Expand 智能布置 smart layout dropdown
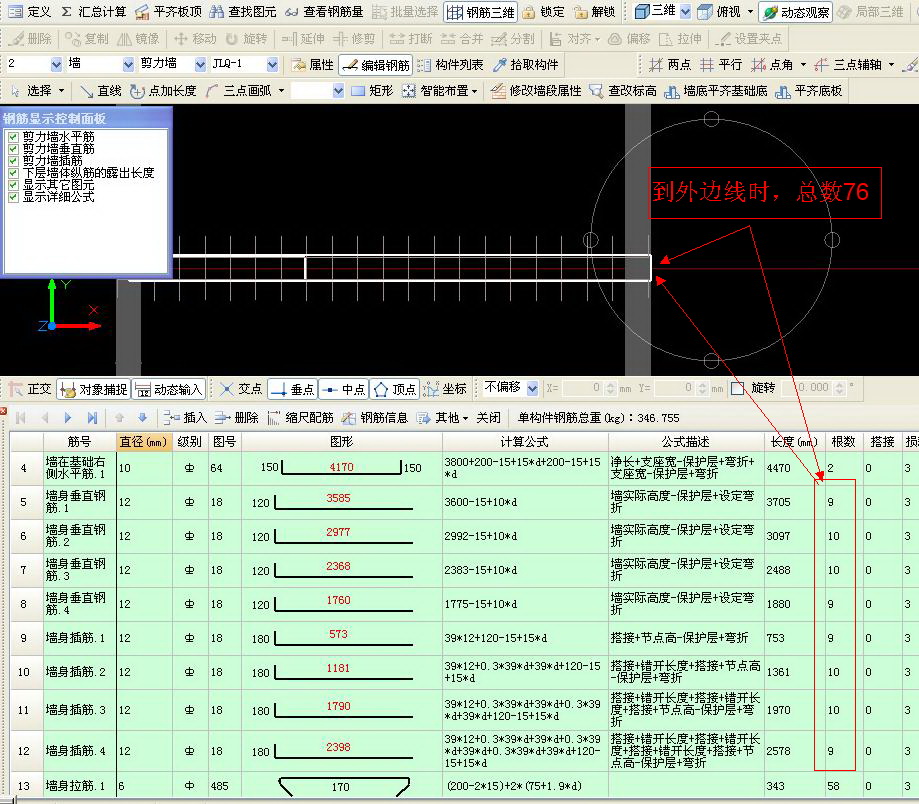The image size is (919, 804). tap(474, 91)
